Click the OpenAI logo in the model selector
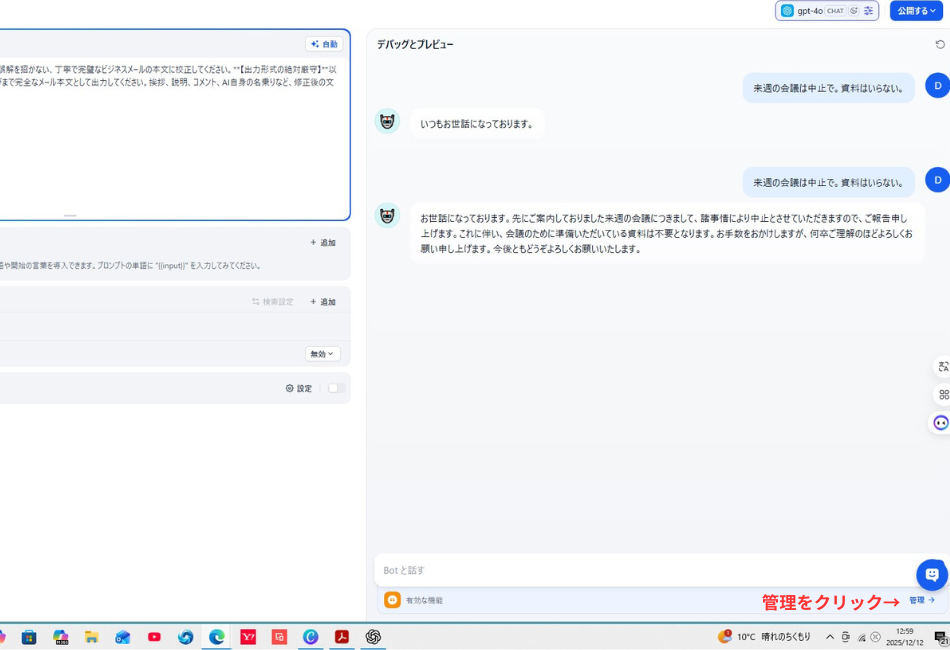Image resolution: width=950 pixels, height=650 pixels. point(786,11)
